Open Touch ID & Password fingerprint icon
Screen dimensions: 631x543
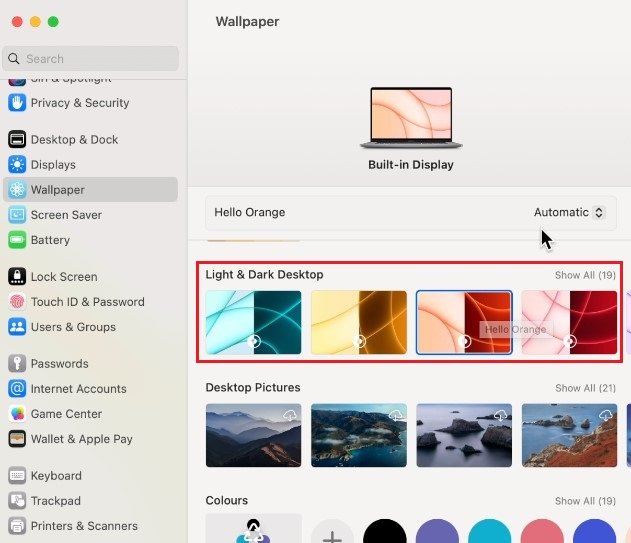coord(17,301)
